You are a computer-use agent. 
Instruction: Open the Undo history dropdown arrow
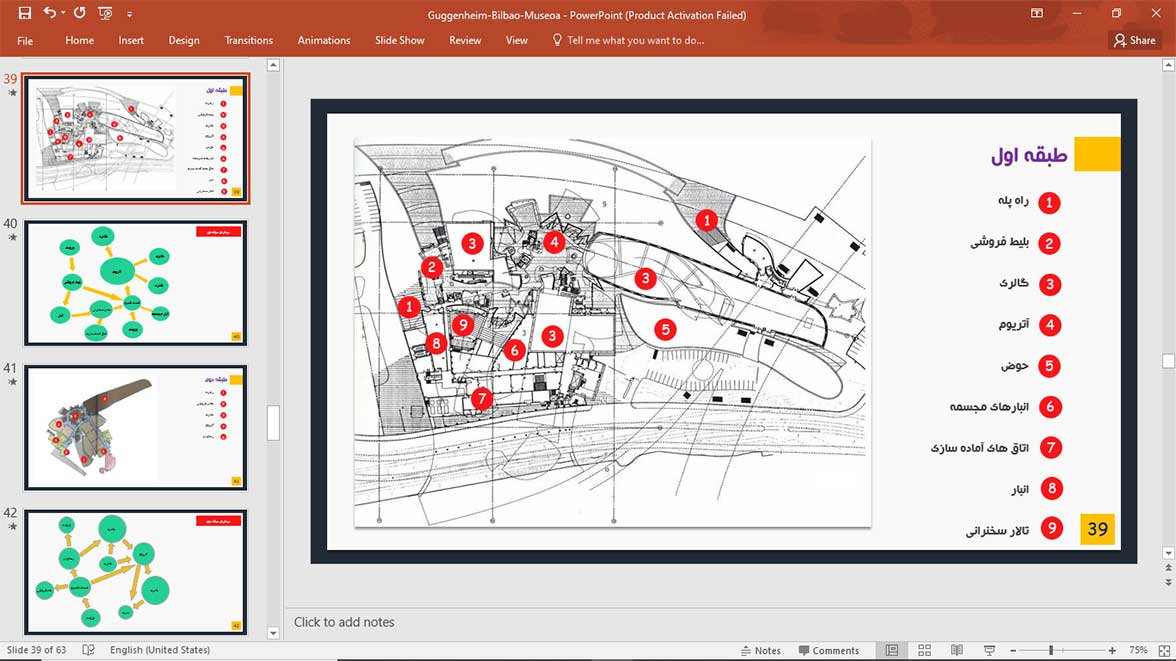[x=63, y=13]
